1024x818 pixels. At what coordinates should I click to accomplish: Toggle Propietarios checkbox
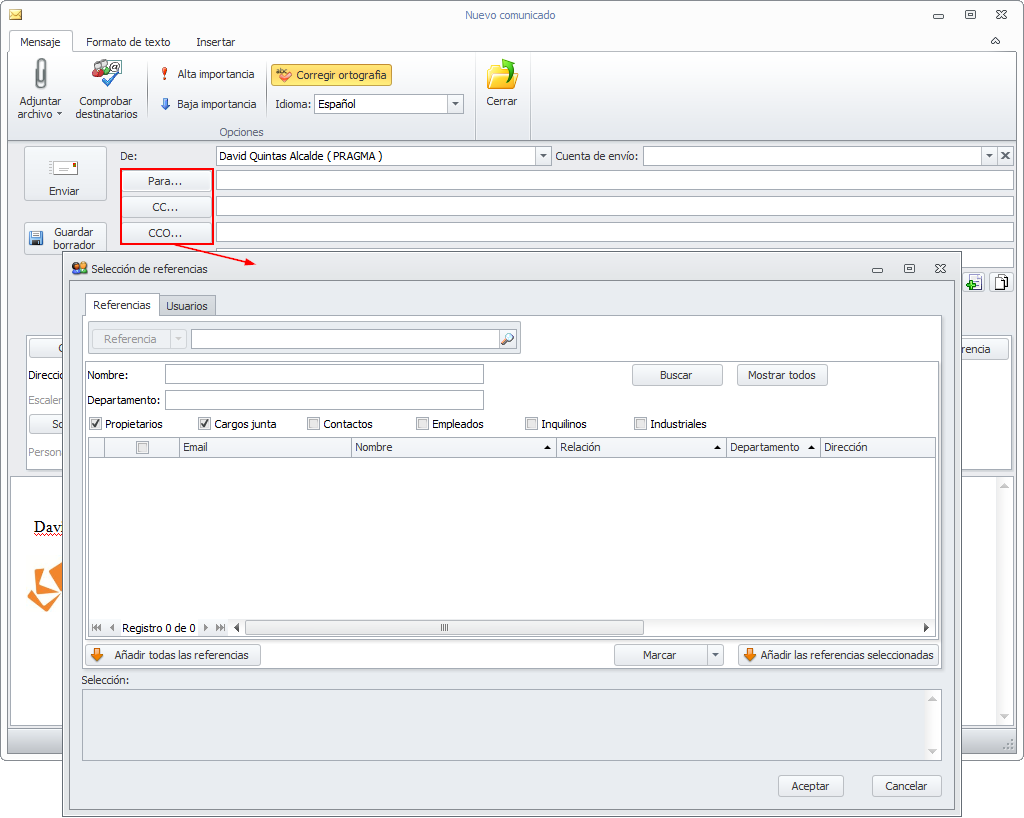[95, 424]
